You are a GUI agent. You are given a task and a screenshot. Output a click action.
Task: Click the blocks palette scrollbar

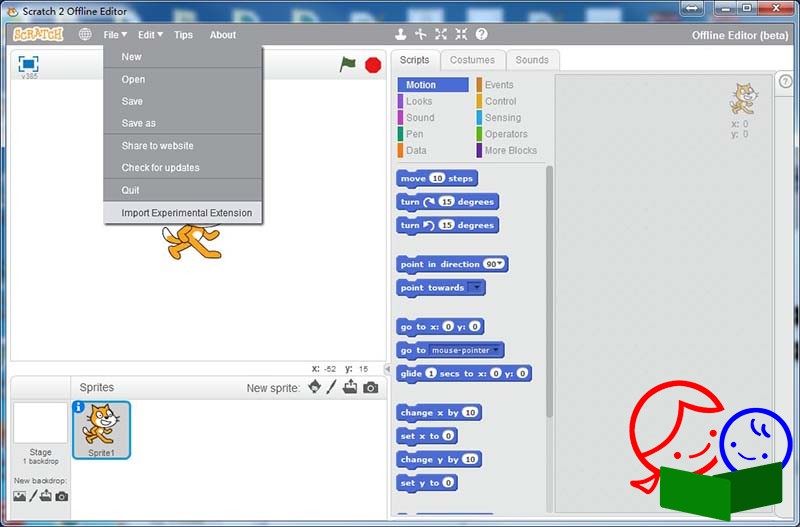(x=549, y=291)
